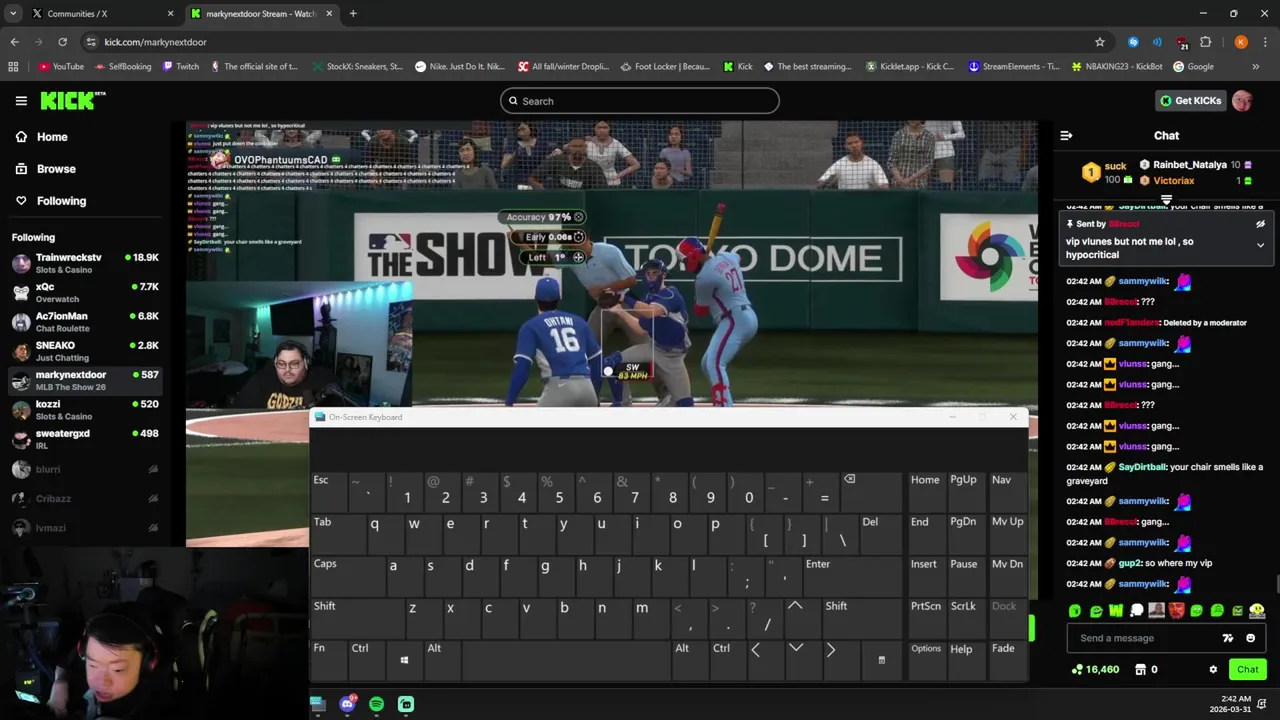This screenshot has width=1280, height=720.
Task: Open SNEAKO channel
Action: (84, 351)
